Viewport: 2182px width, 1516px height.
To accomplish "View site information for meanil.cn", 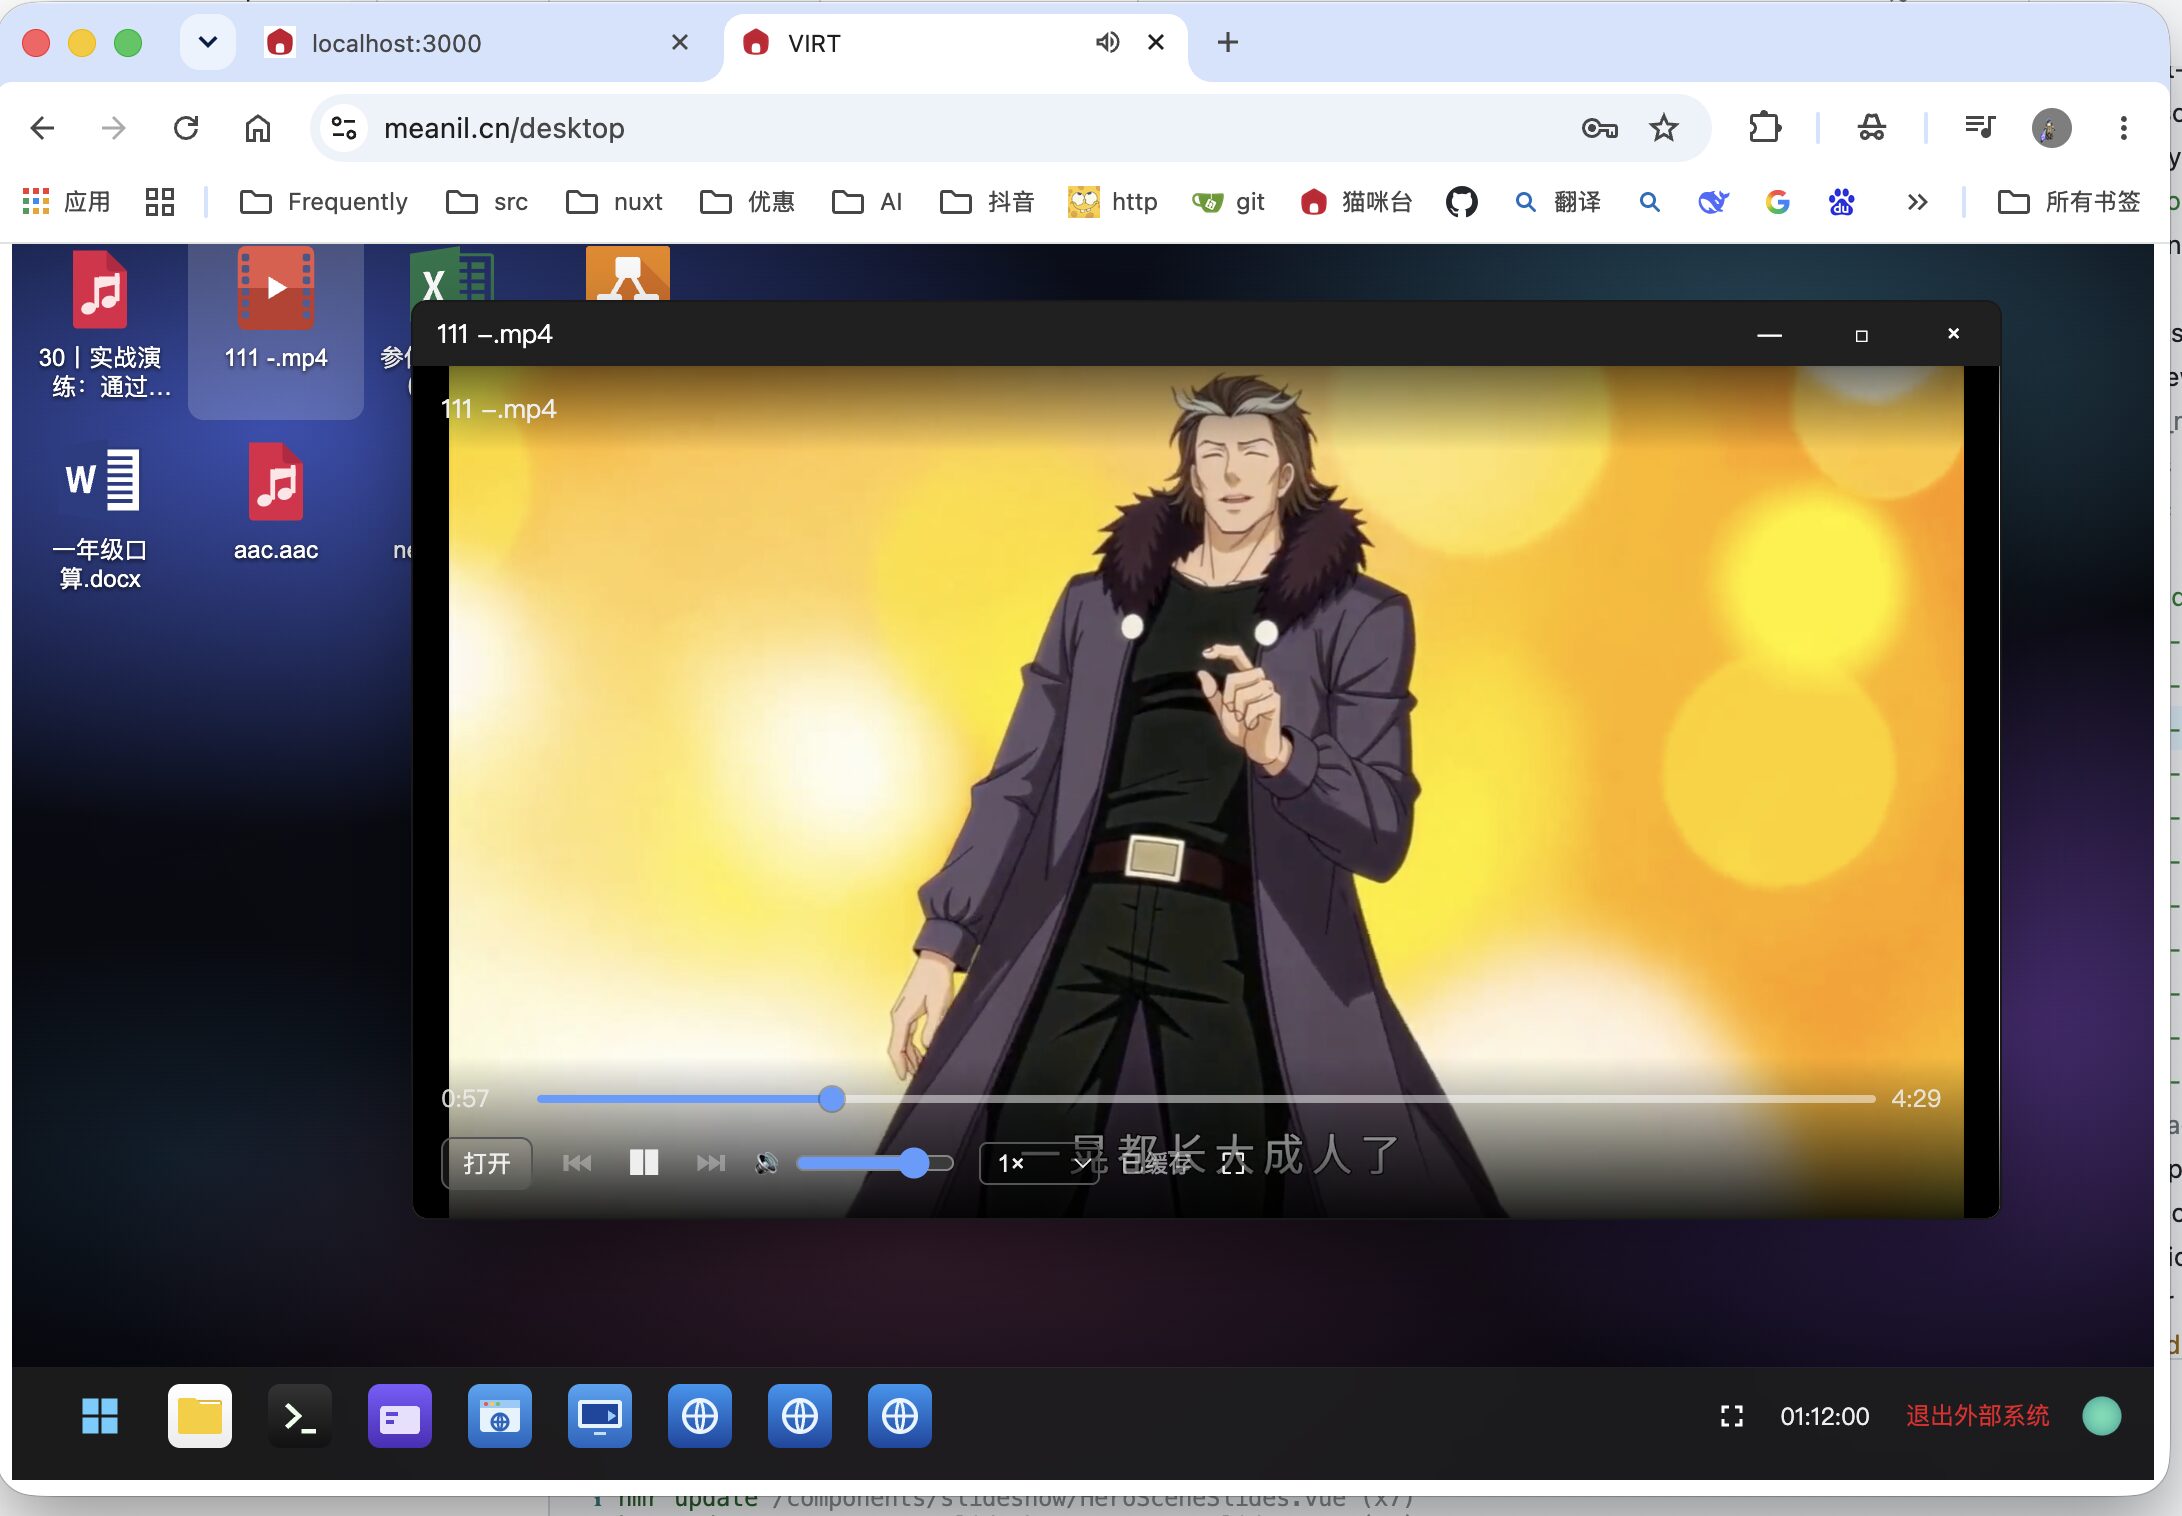I will click(344, 128).
